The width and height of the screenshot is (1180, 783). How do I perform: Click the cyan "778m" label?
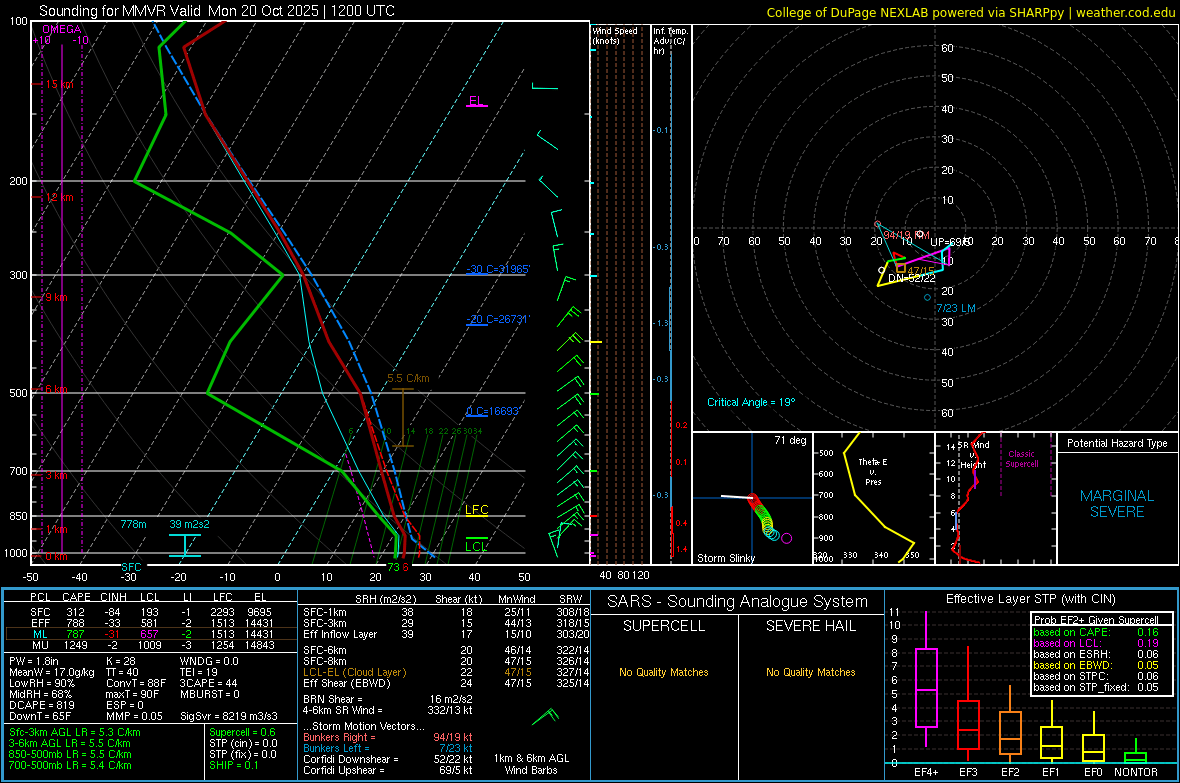(133, 524)
